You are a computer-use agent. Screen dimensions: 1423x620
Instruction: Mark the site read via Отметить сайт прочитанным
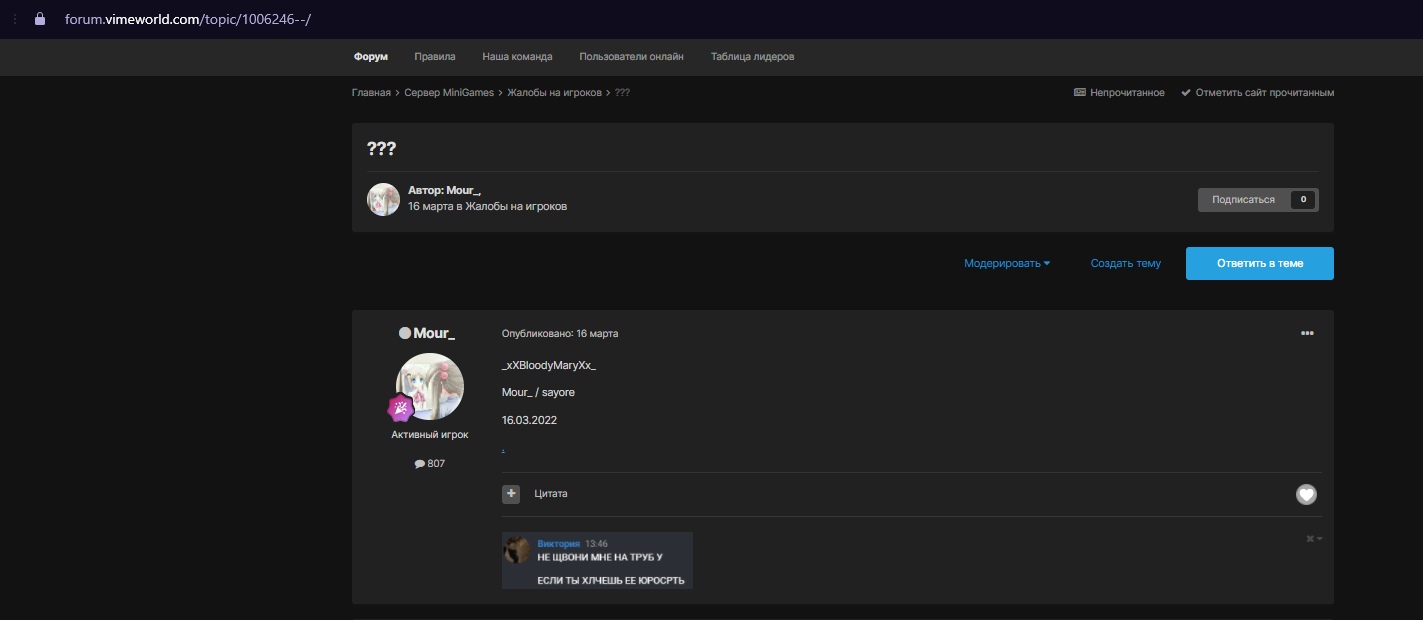1257,92
